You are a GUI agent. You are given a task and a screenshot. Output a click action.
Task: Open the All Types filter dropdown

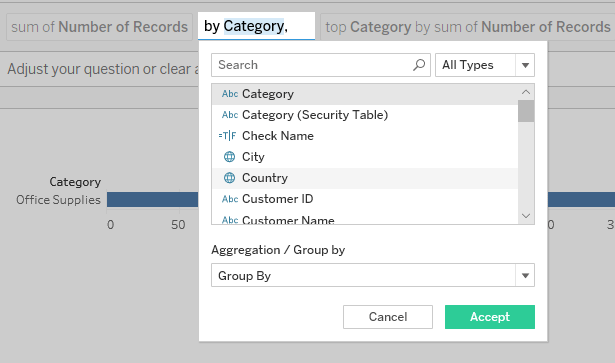(485, 65)
